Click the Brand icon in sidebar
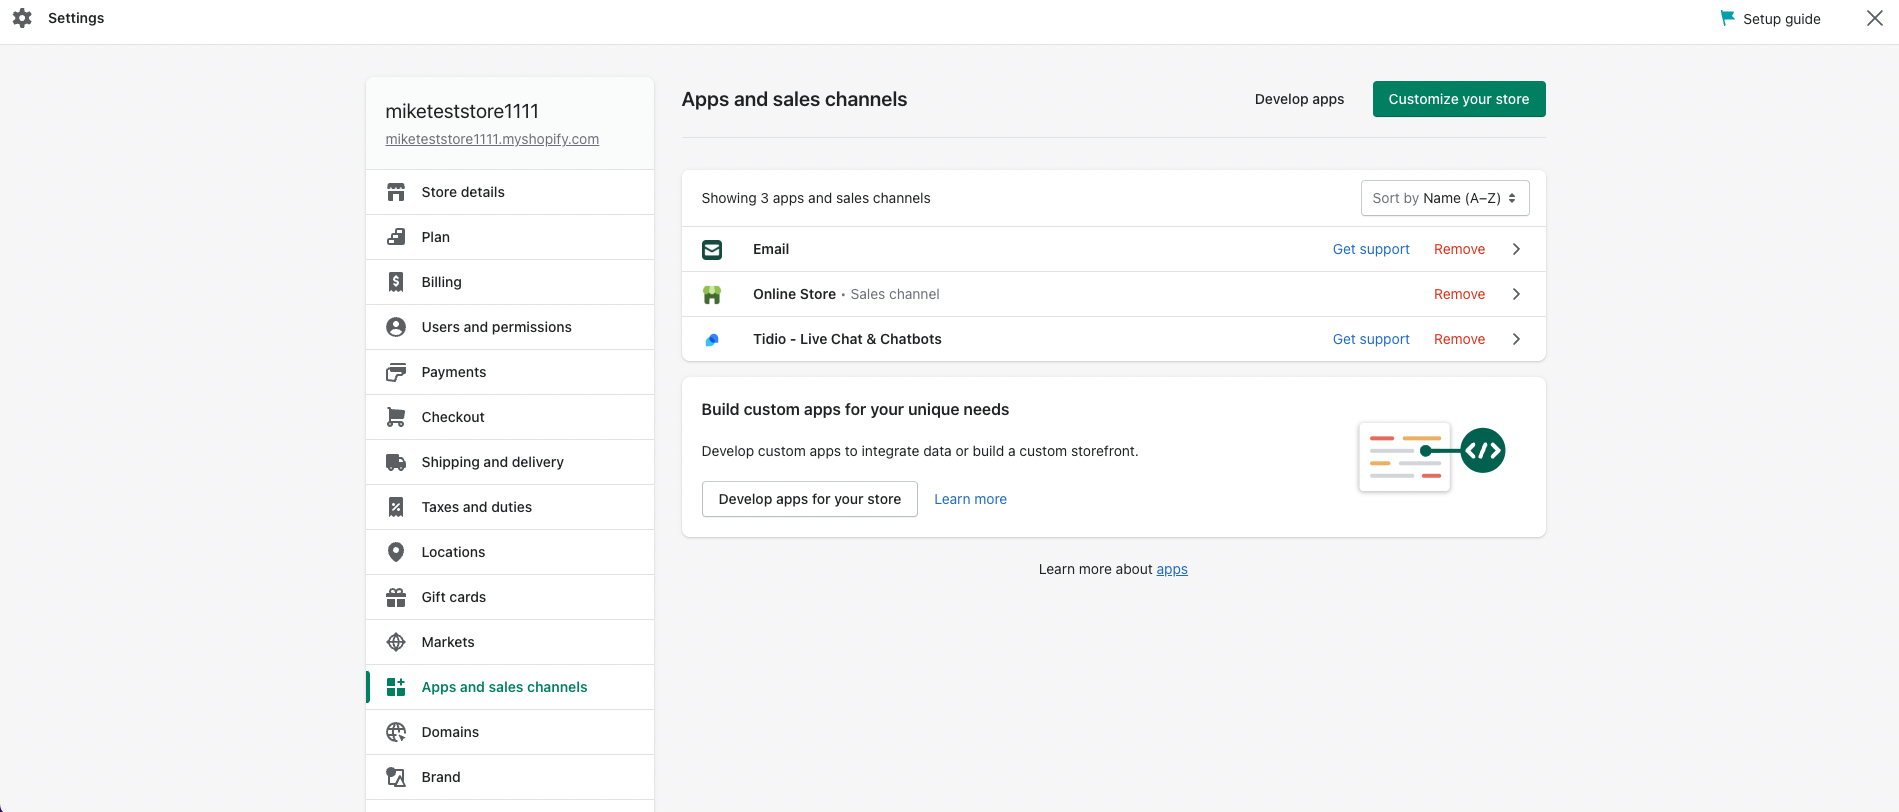This screenshot has height=812, width=1899. pos(396,777)
